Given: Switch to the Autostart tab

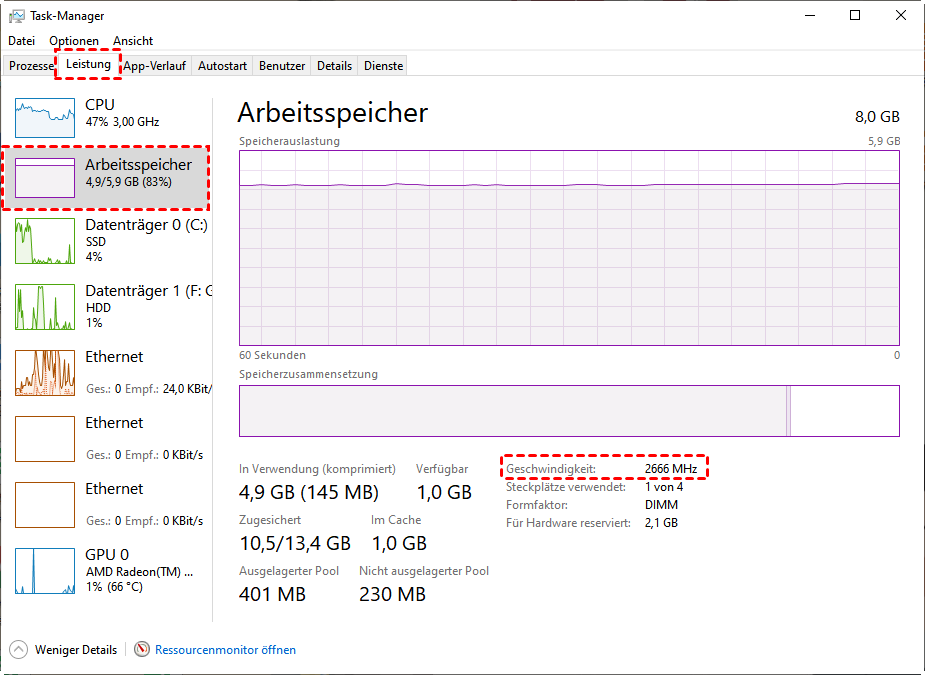Looking at the screenshot, I should (222, 66).
